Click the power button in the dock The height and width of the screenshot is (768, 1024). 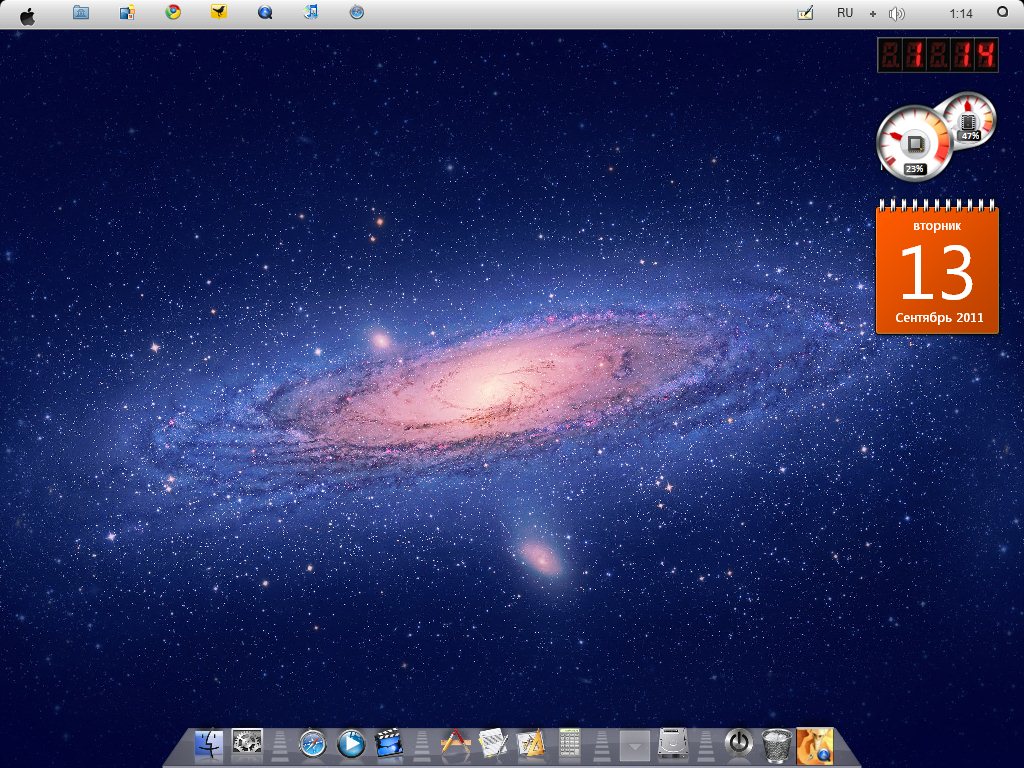click(x=738, y=743)
